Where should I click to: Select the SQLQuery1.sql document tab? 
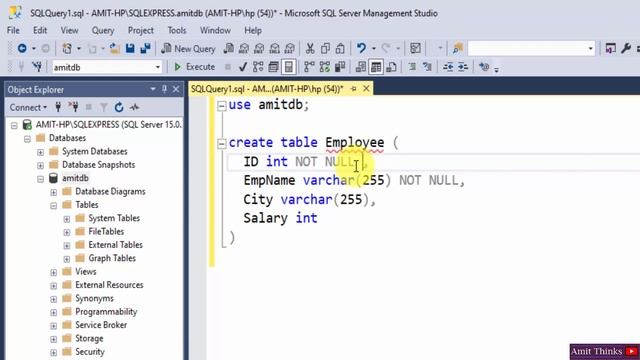tap(267, 89)
